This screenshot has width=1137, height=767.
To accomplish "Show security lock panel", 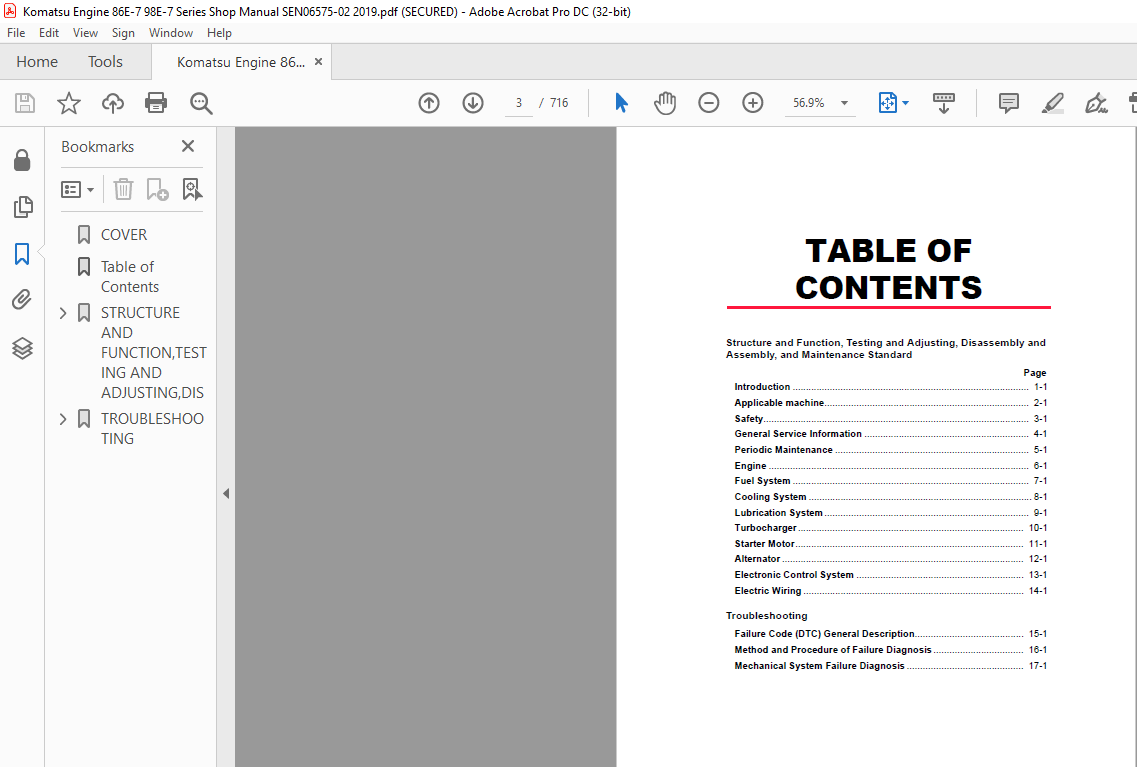I will click(22, 160).
